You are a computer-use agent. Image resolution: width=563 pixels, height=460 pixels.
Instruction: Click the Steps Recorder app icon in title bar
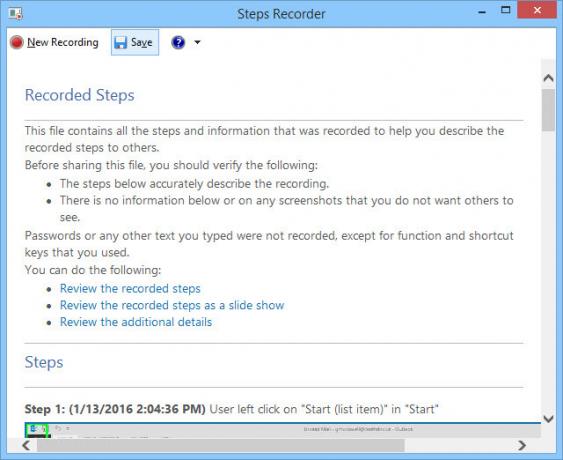pos(15,14)
